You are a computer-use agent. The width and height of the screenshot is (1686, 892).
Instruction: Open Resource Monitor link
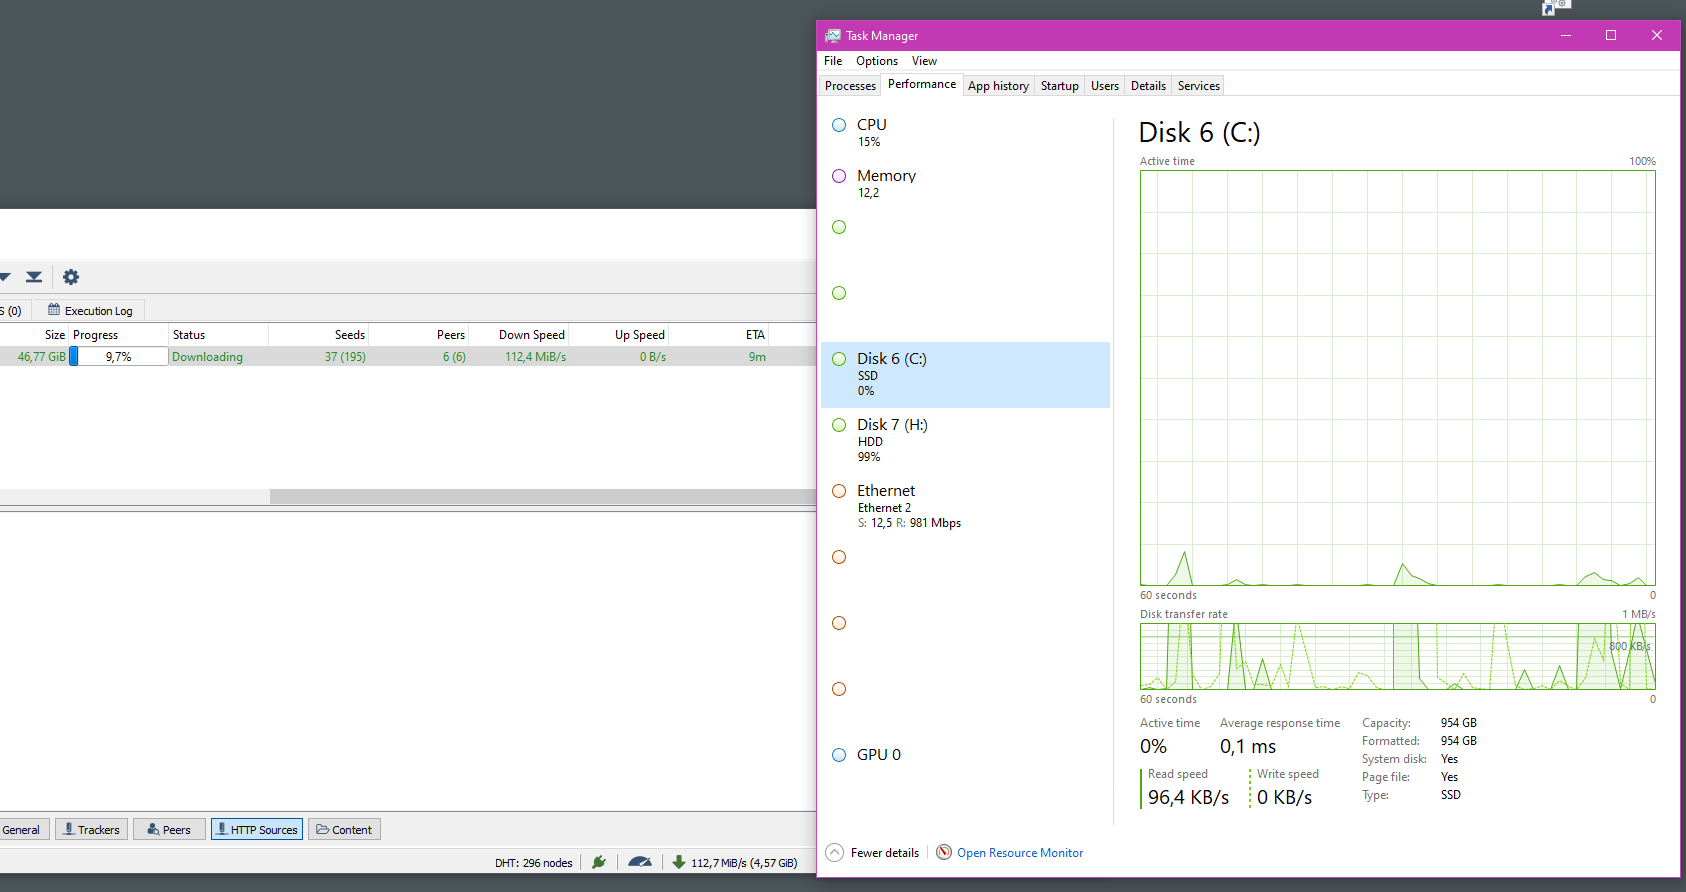[1020, 853]
